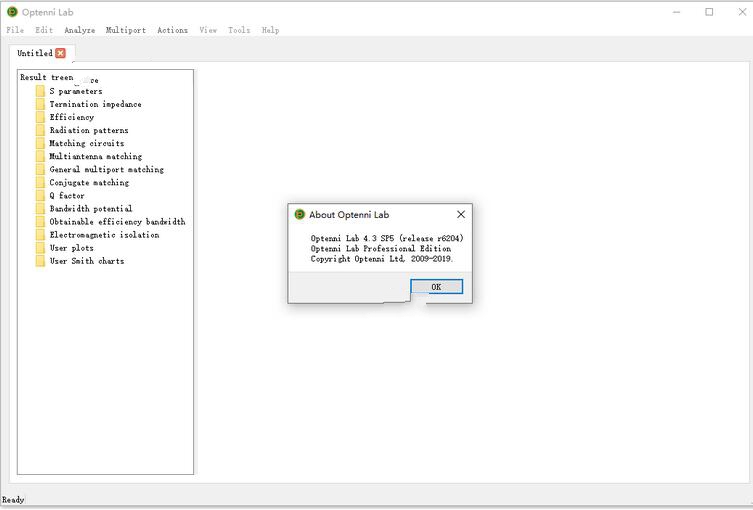Click the folder icon beside Termination impedance
Image resolution: width=753 pixels, height=510 pixels.
tap(40, 104)
